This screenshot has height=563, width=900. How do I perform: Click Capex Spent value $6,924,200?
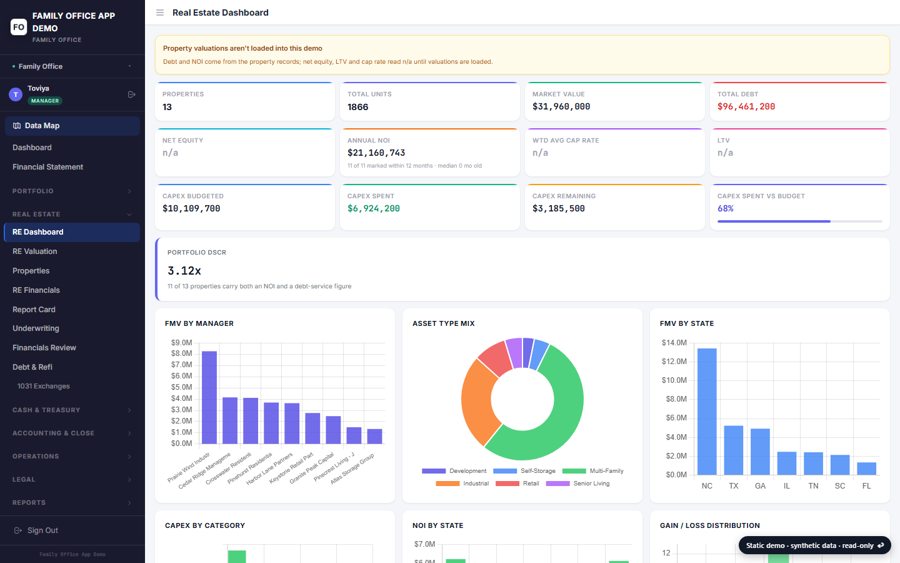click(x=374, y=209)
